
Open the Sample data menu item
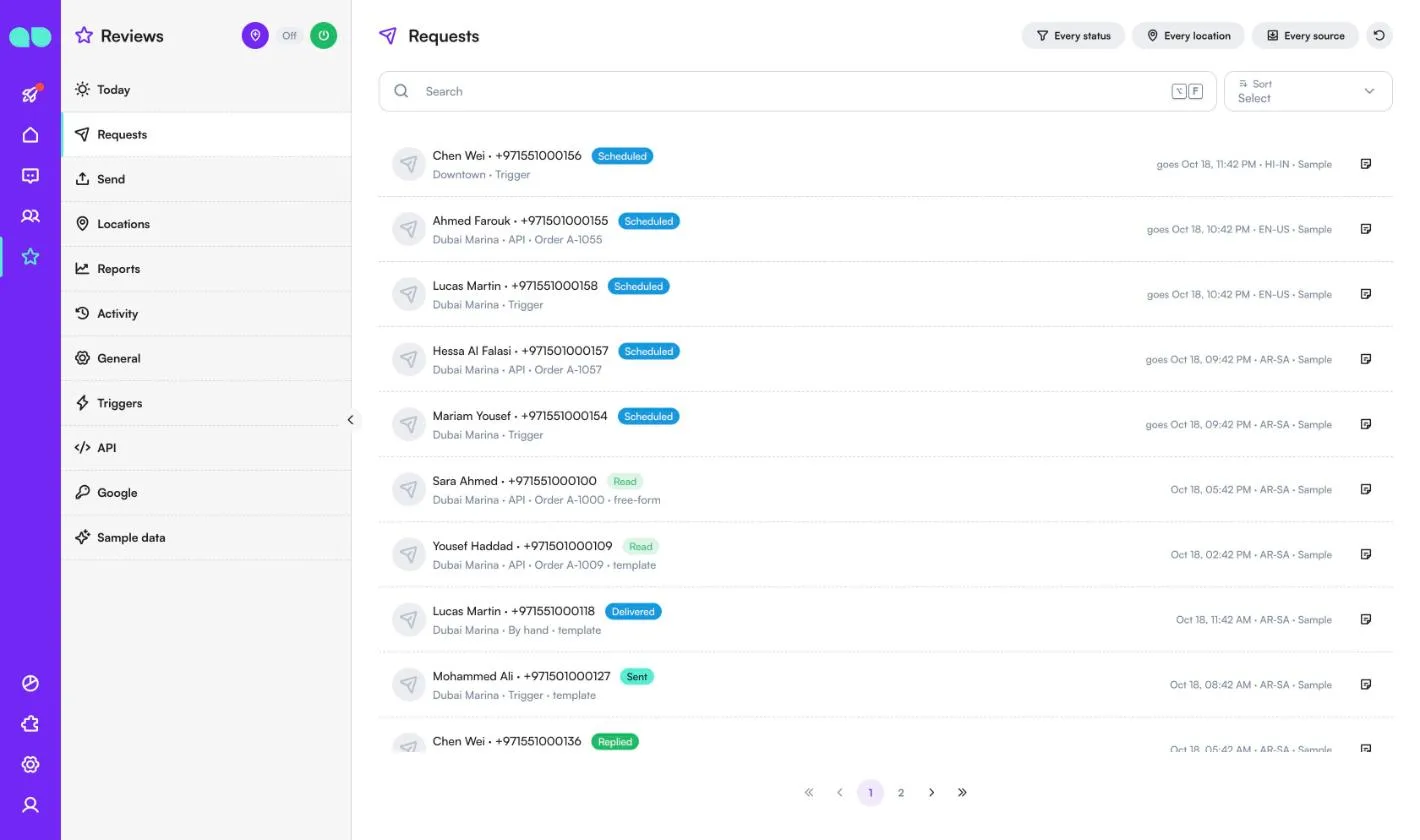click(x=206, y=537)
